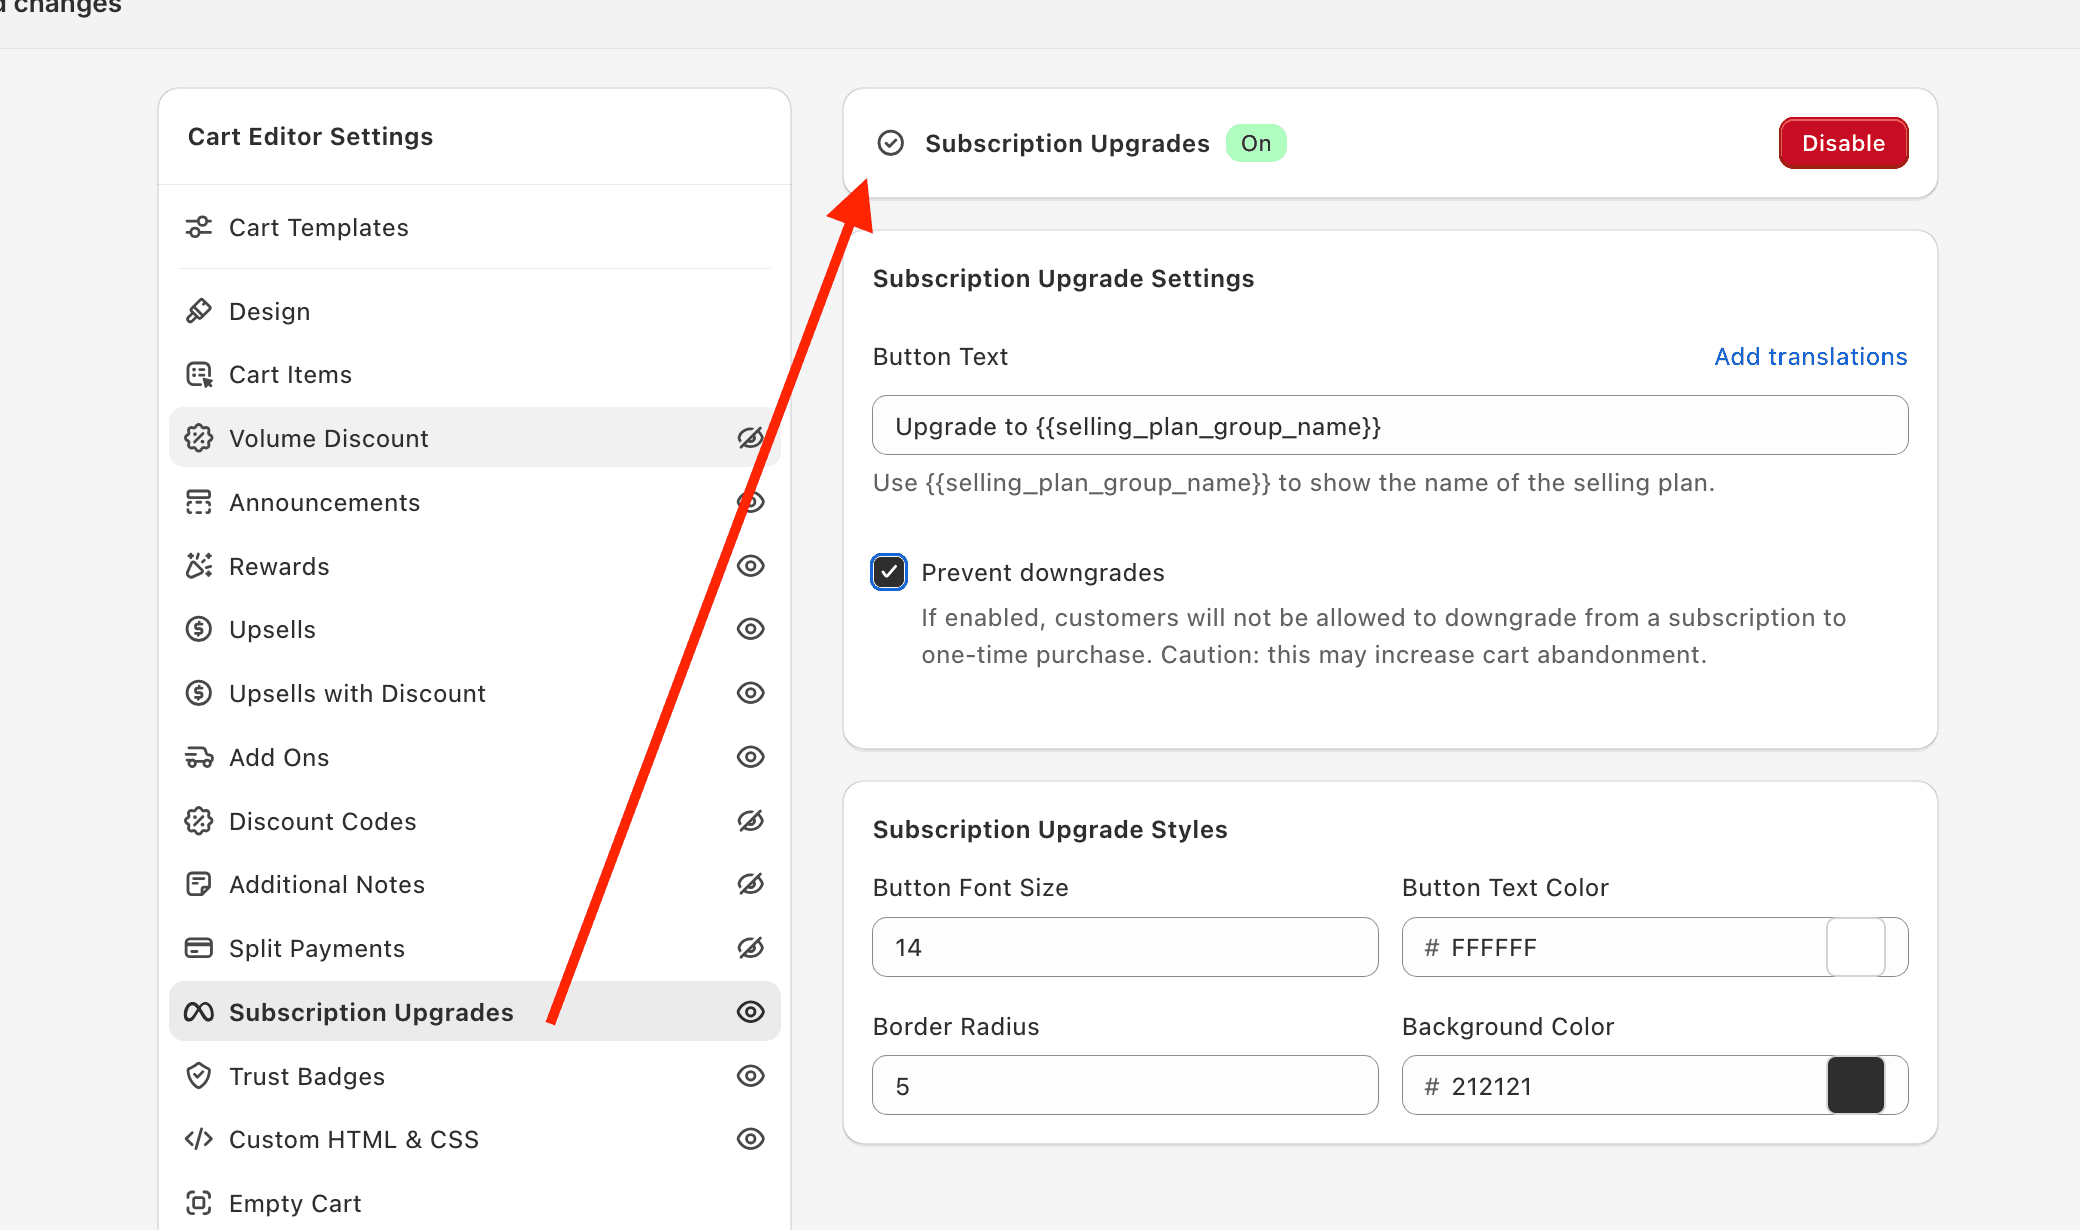Toggle visibility of Rewards
Viewport: 2080px width, 1230px height.
coord(751,566)
